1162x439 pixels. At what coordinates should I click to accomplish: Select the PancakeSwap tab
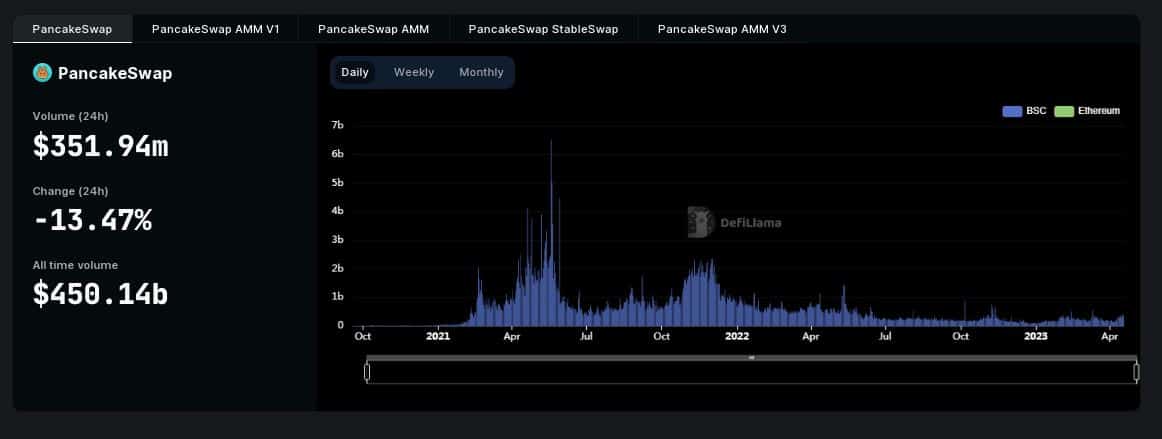[x=73, y=29]
